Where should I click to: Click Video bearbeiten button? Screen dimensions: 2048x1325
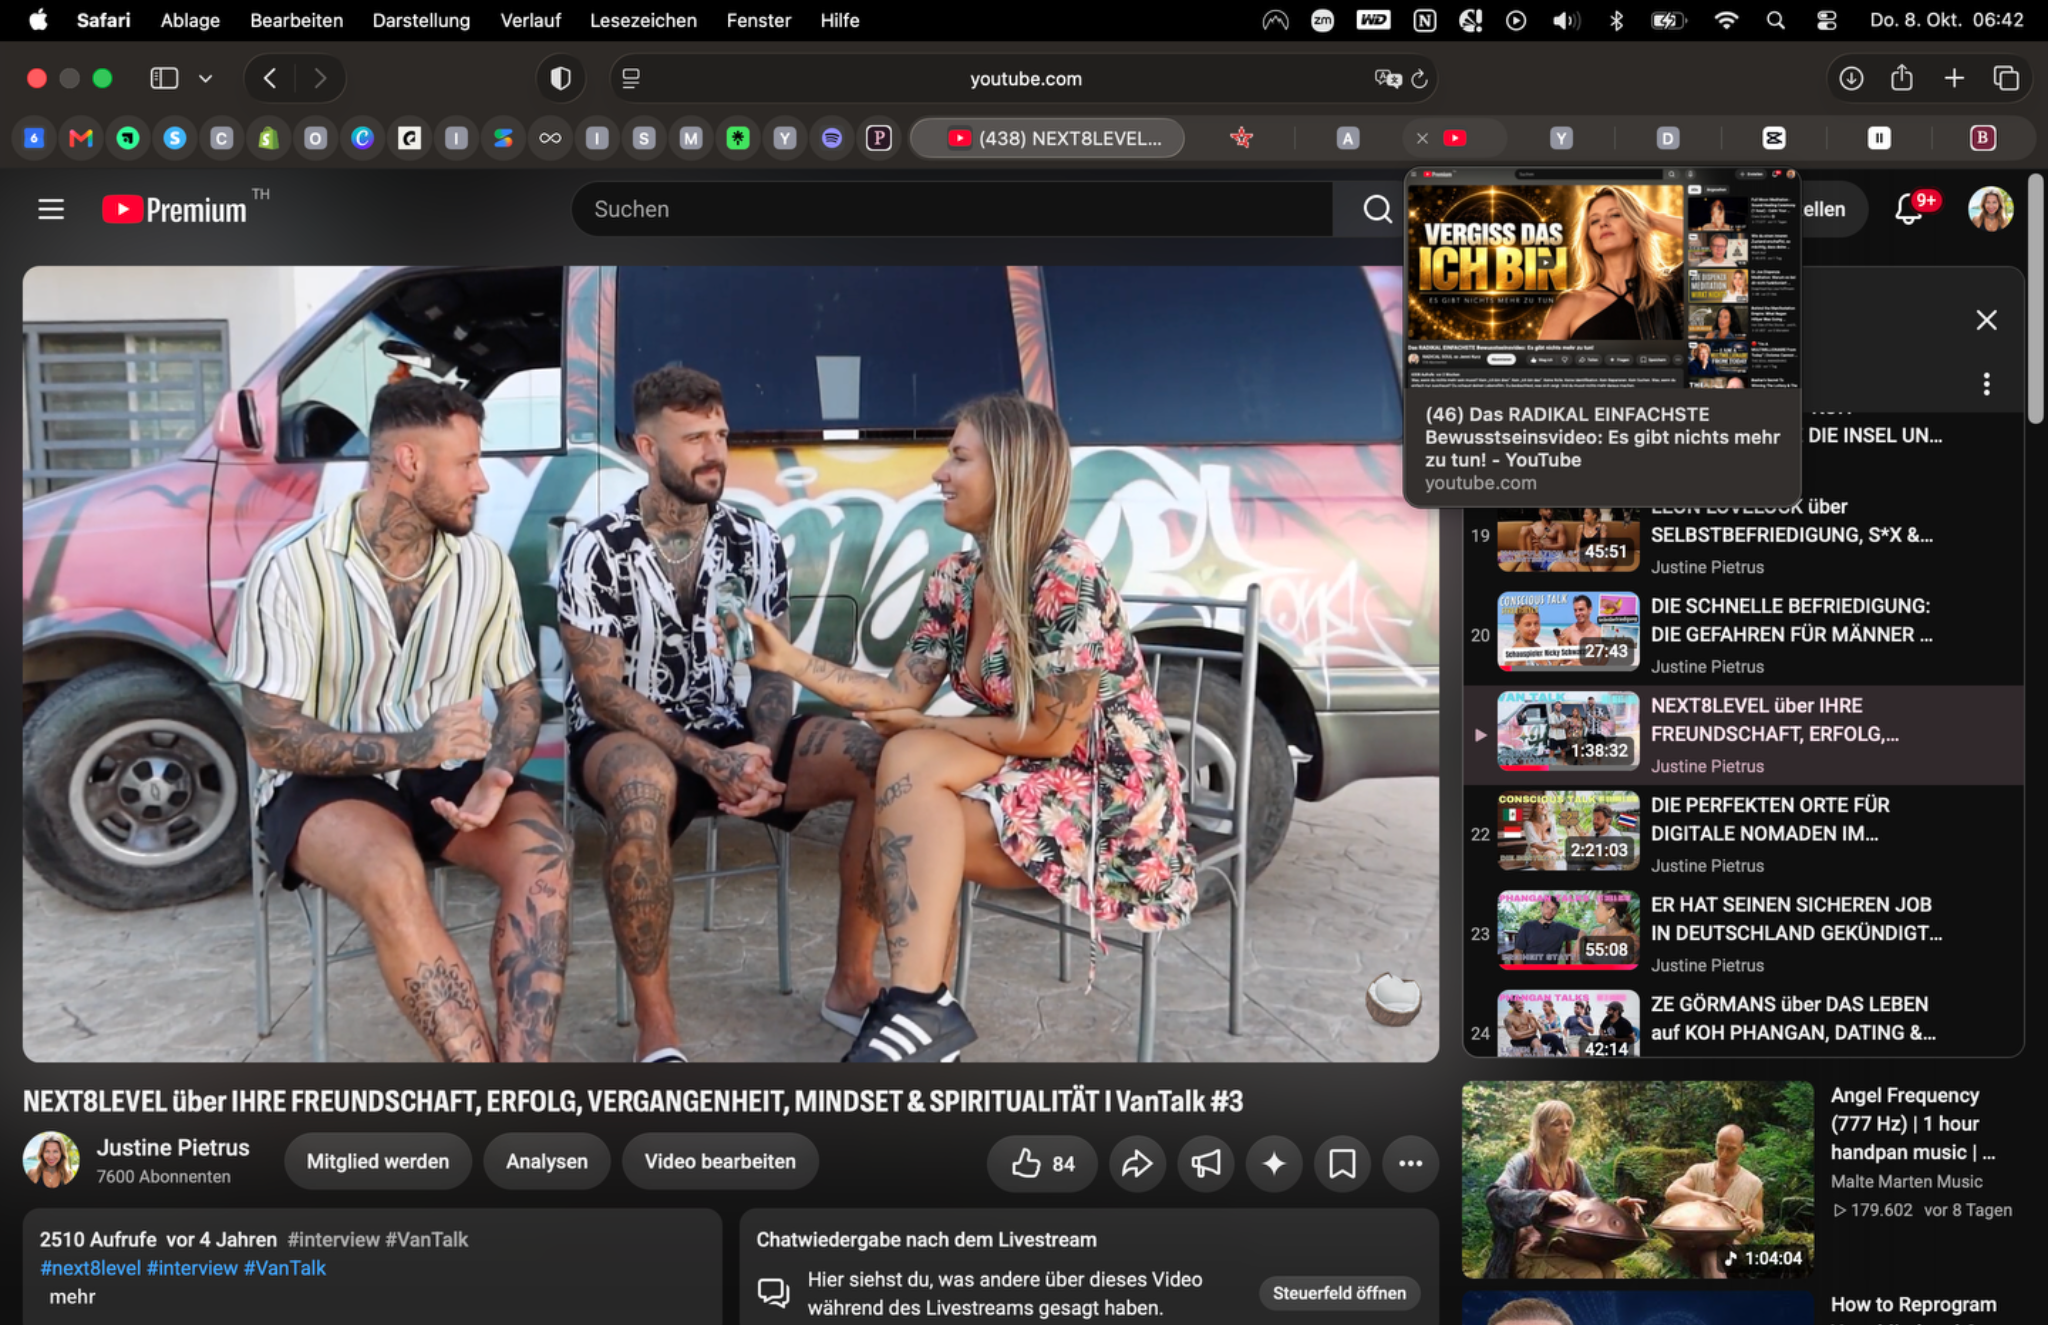point(720,1162)
